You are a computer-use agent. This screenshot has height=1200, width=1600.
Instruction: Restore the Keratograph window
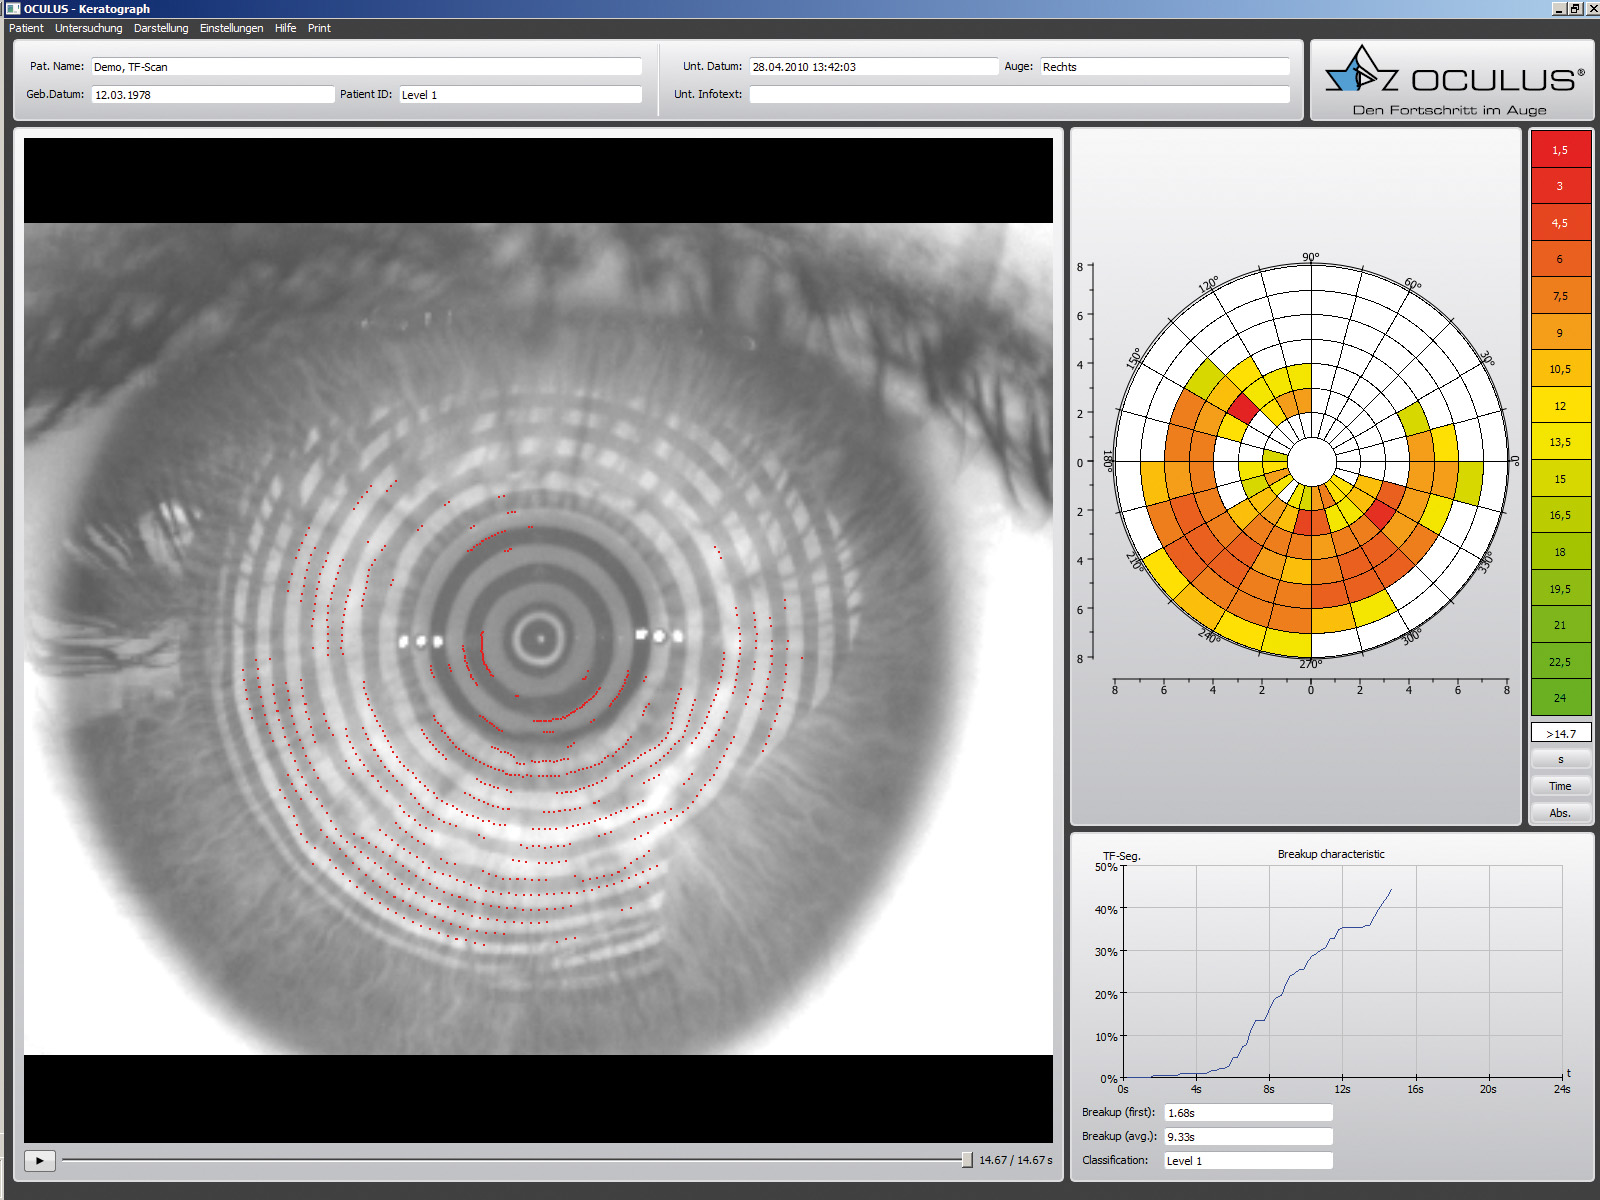1576,8
